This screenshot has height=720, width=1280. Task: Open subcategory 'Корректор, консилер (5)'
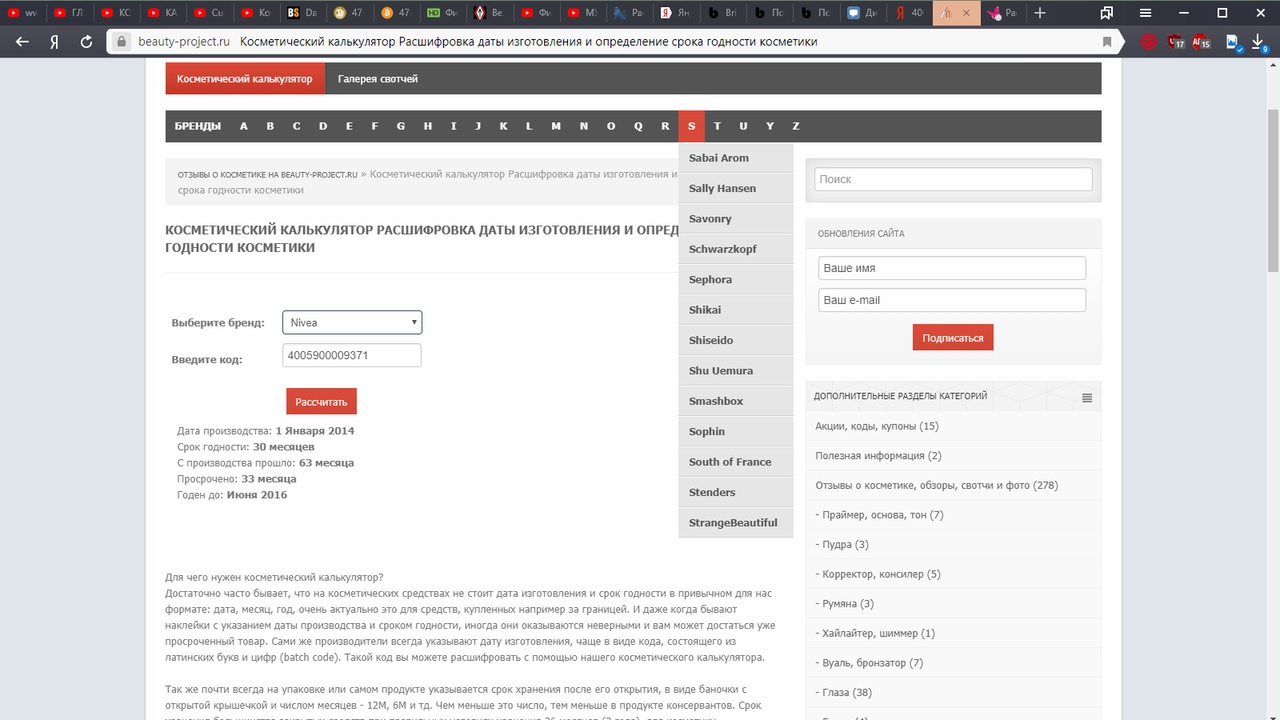pyautogui.click(x=878, y=574)
